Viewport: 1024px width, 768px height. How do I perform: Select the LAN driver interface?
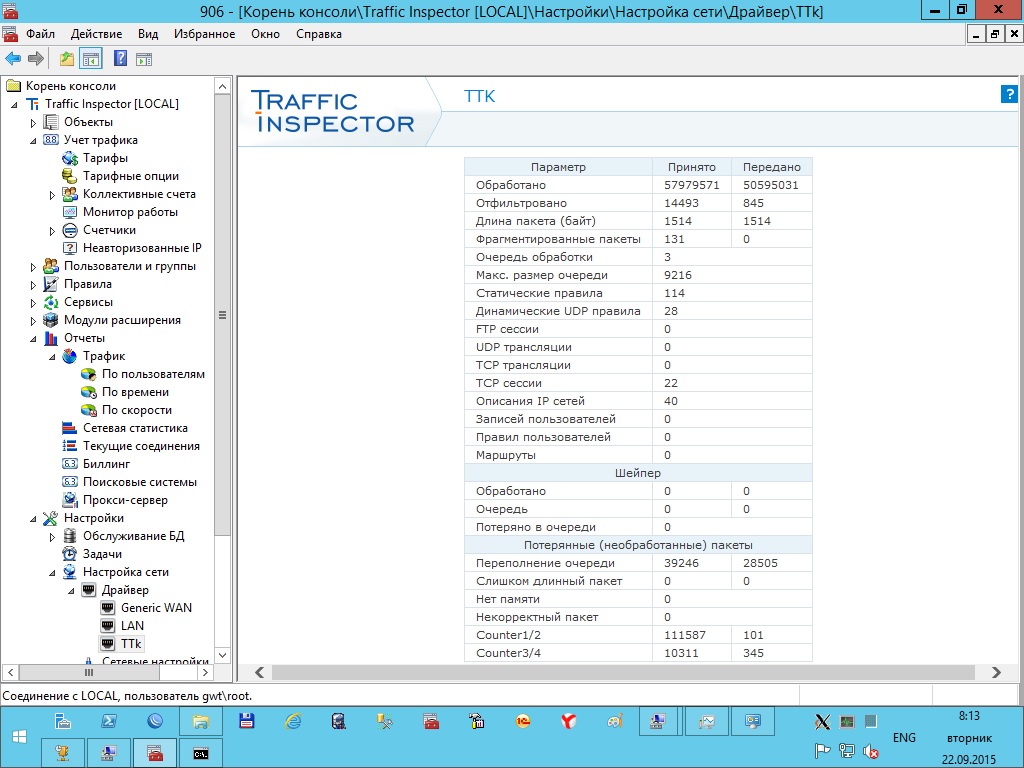(x=132, y=626)
